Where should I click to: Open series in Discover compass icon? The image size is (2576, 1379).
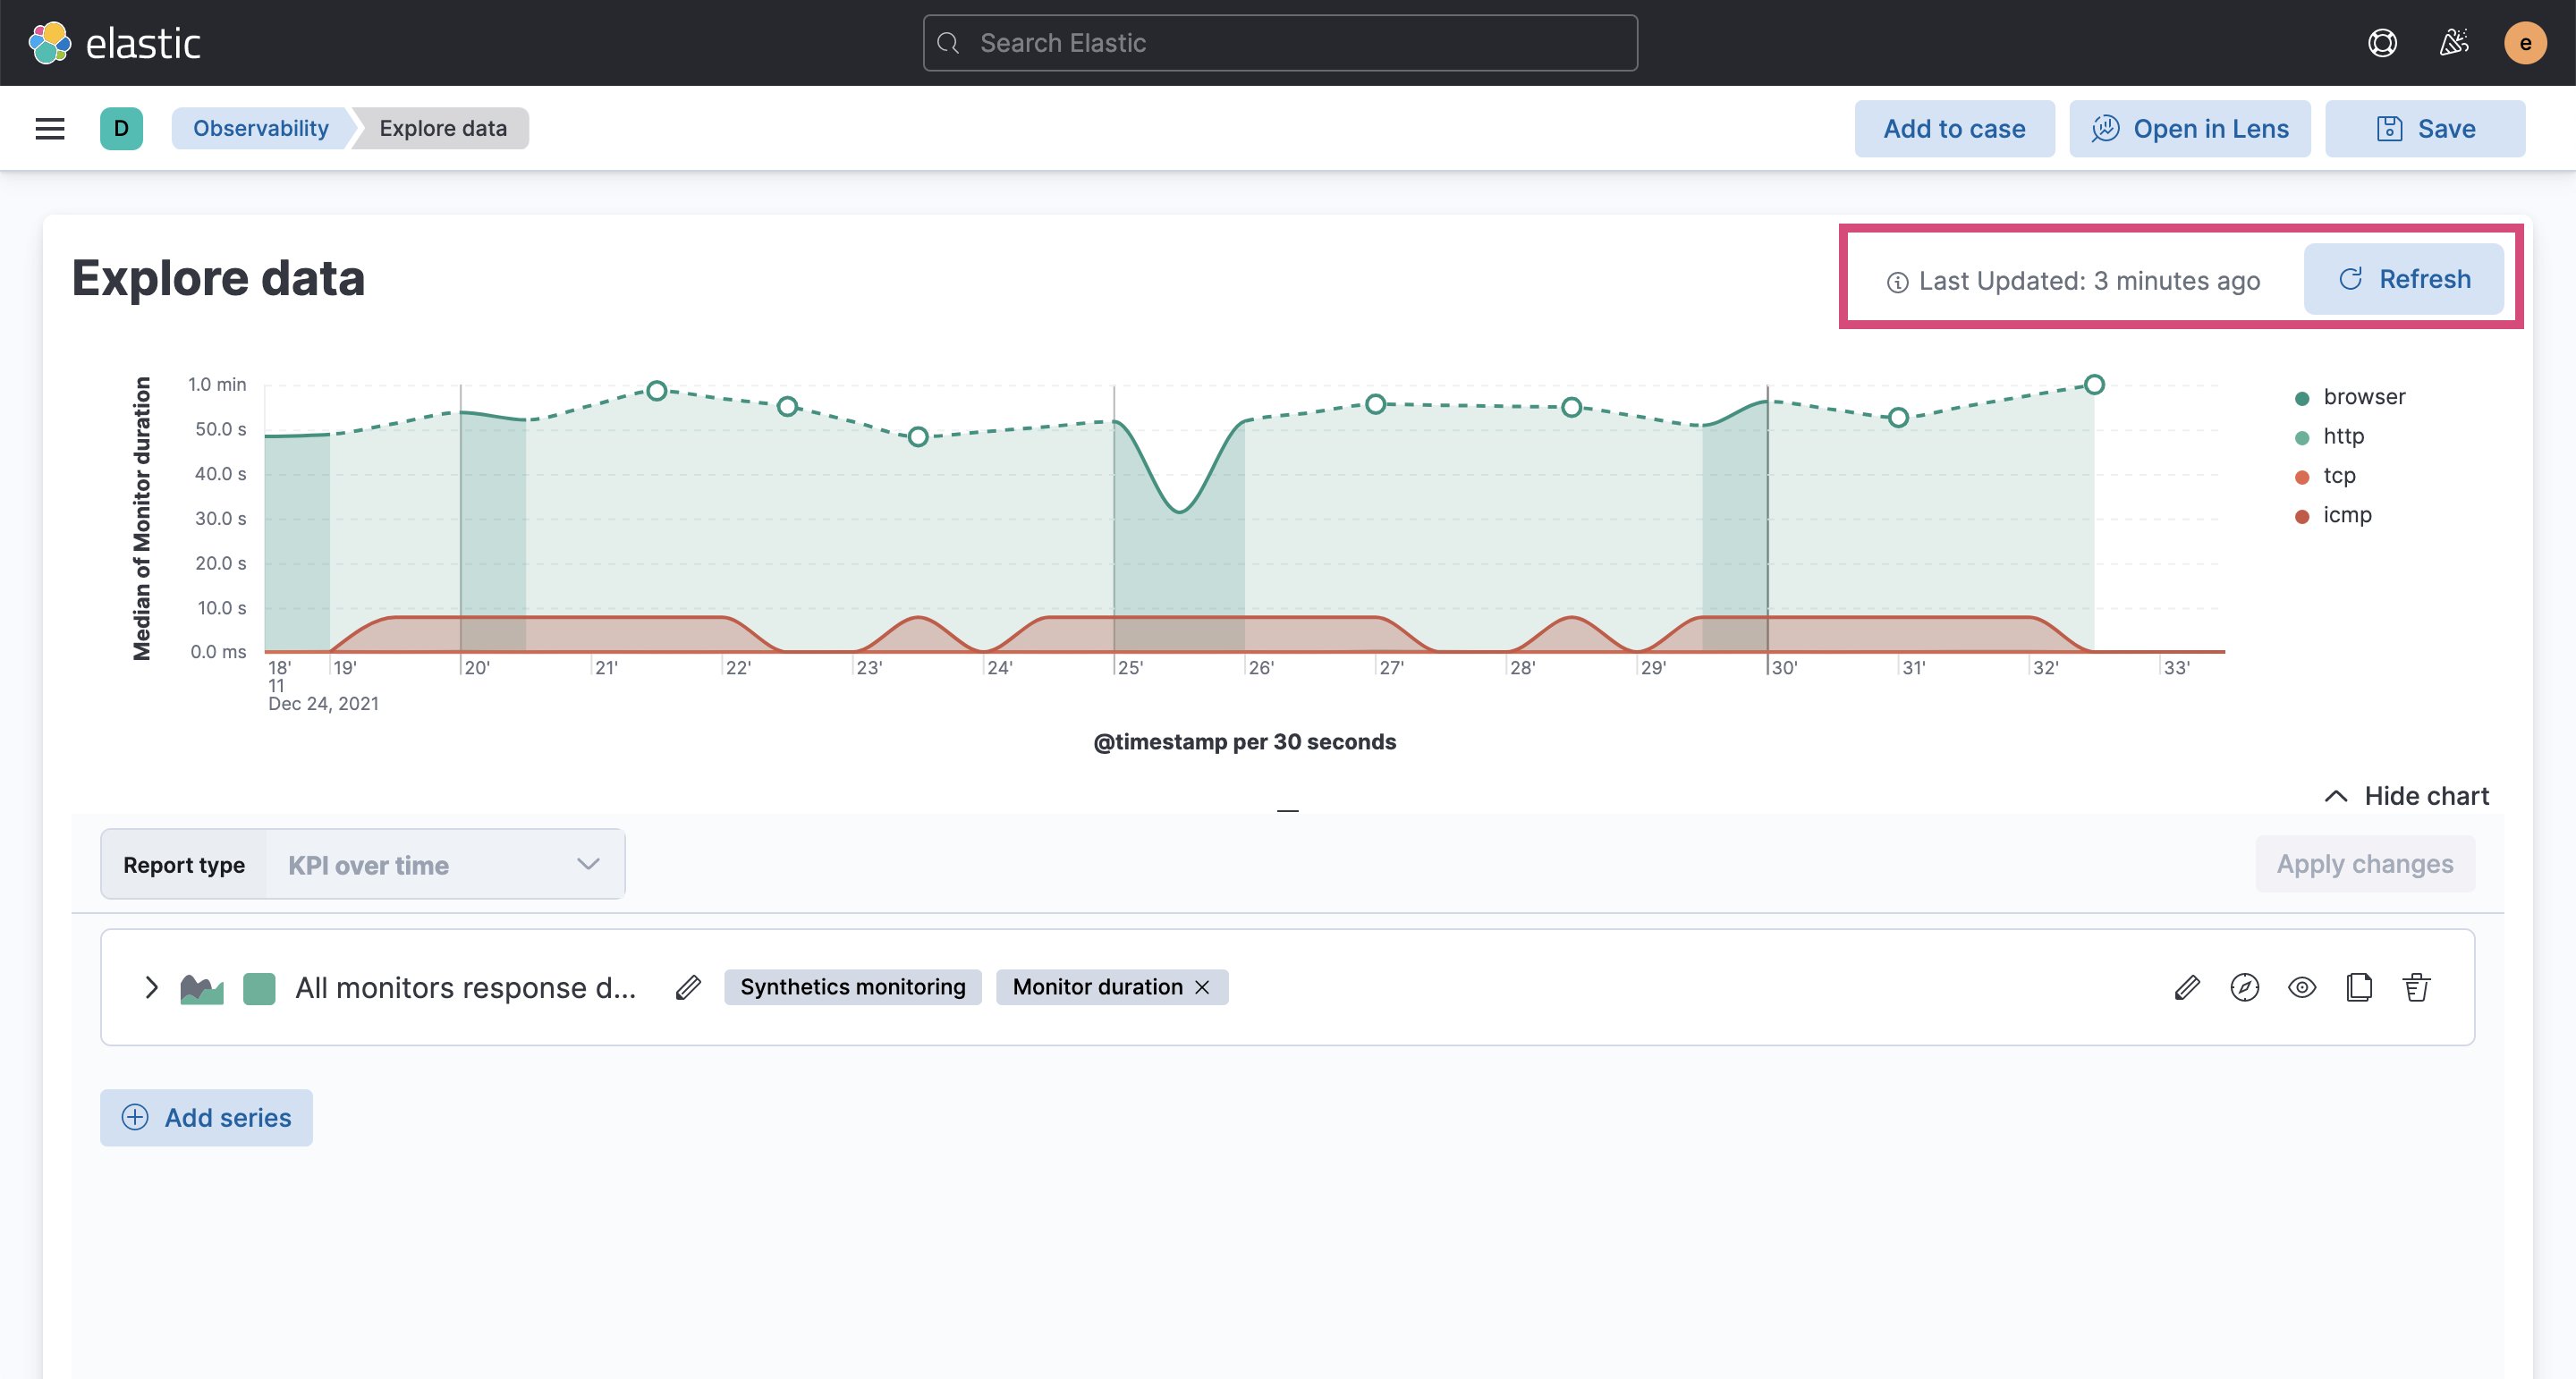(x=2245, y=988)
